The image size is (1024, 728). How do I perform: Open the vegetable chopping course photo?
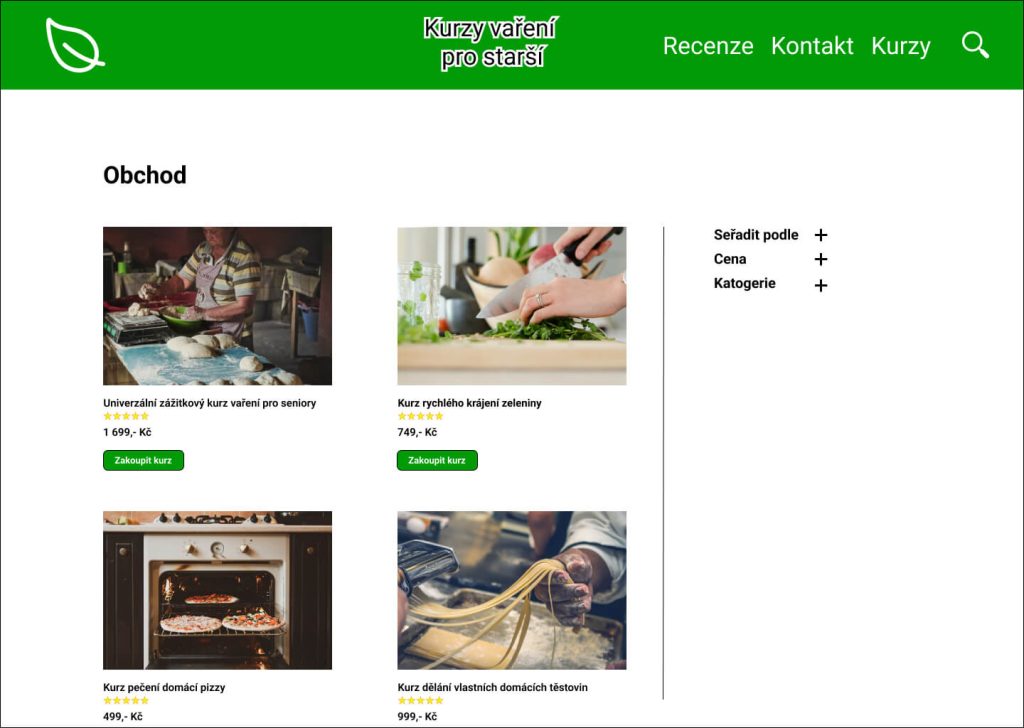tap(511, 306)
